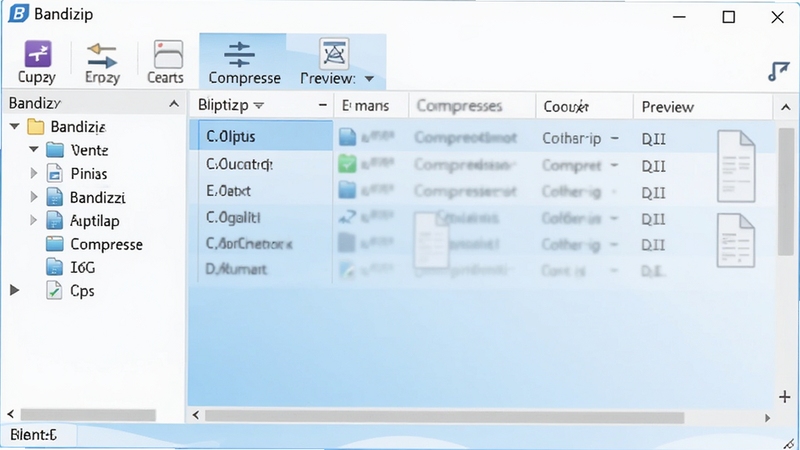
Task: Click the Preview toolbar icon
Action: pyautogui.click(x=334, y=53)
